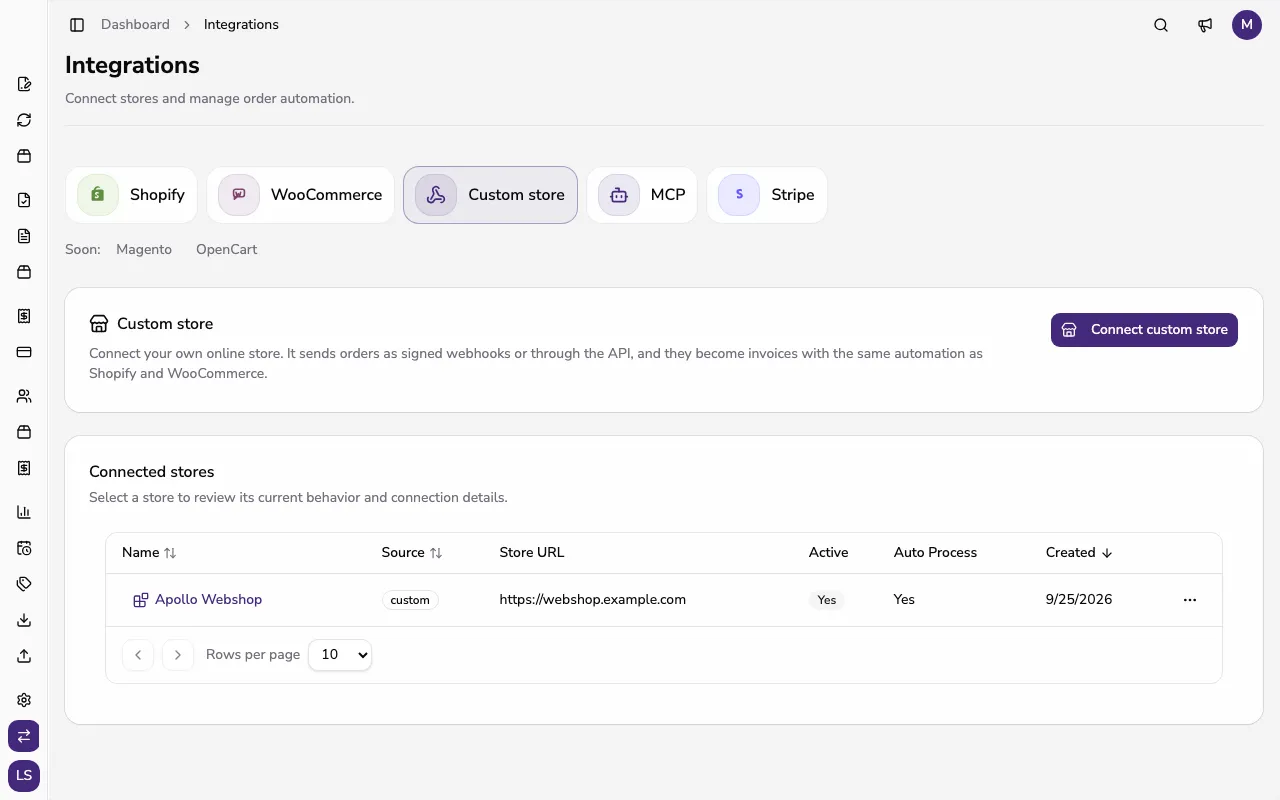
Task: Click the Magento coming-soon label
Action: [x=144, y=250]
